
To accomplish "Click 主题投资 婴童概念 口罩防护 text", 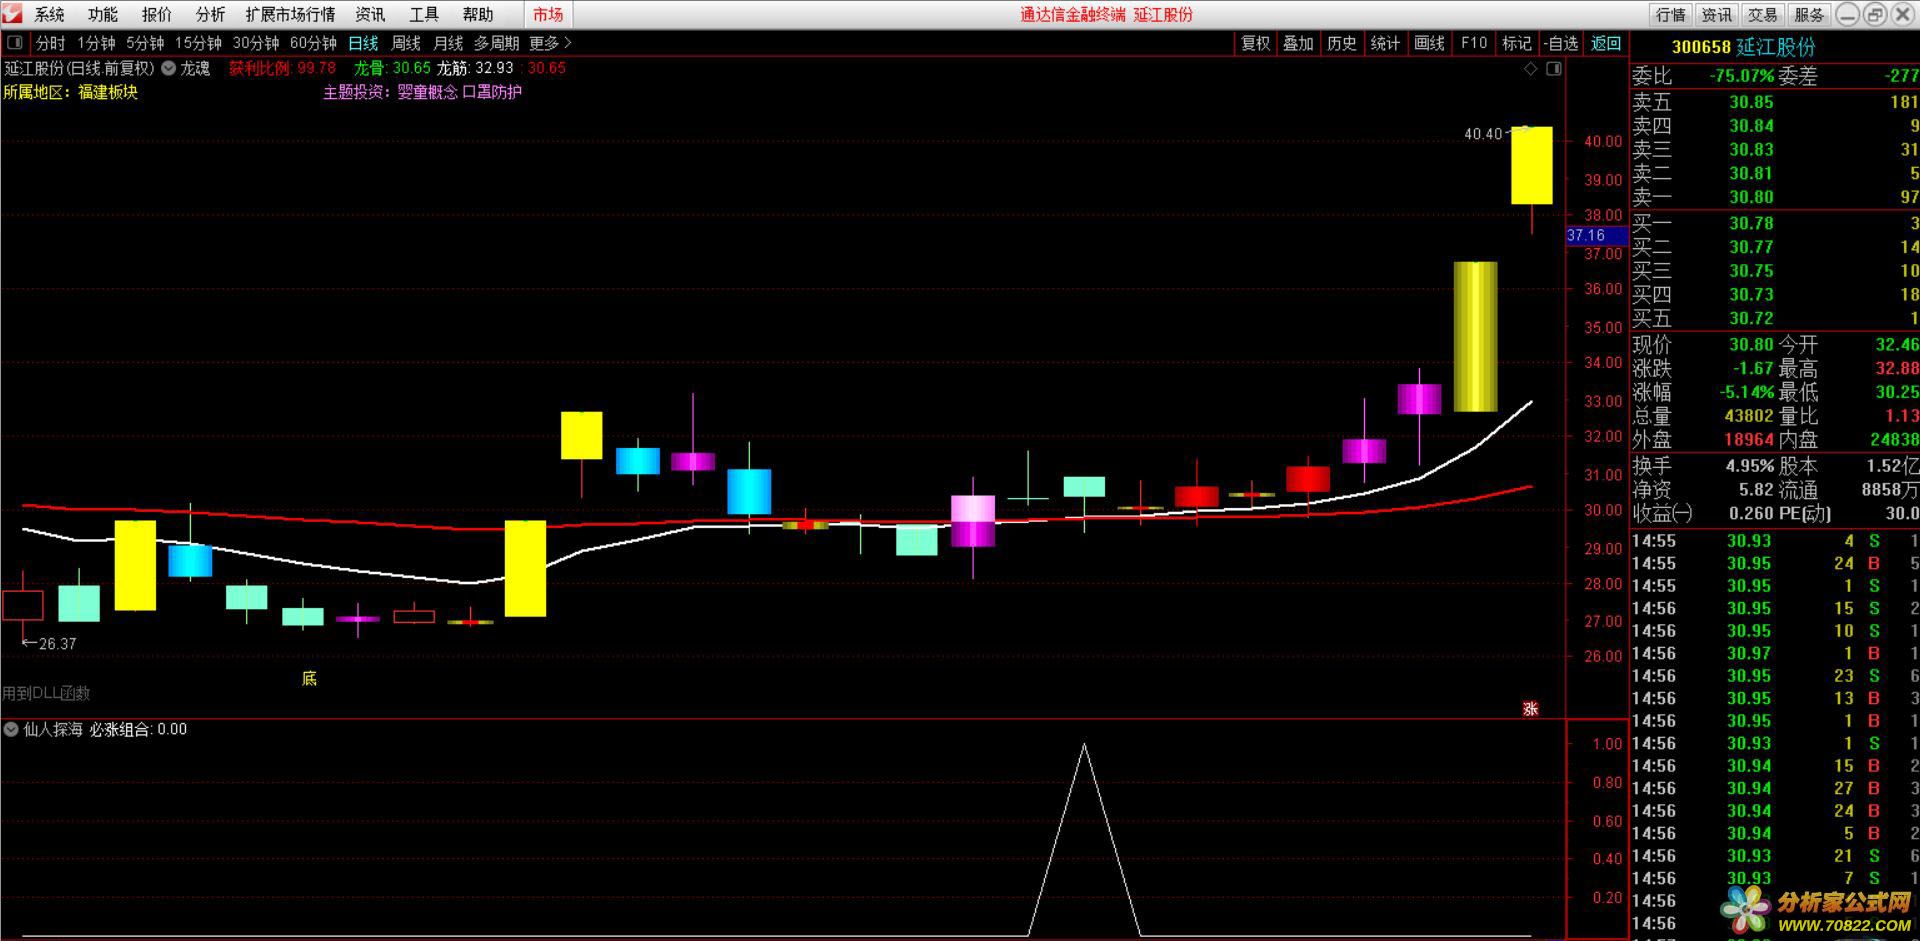I will [x=422, y=92].
